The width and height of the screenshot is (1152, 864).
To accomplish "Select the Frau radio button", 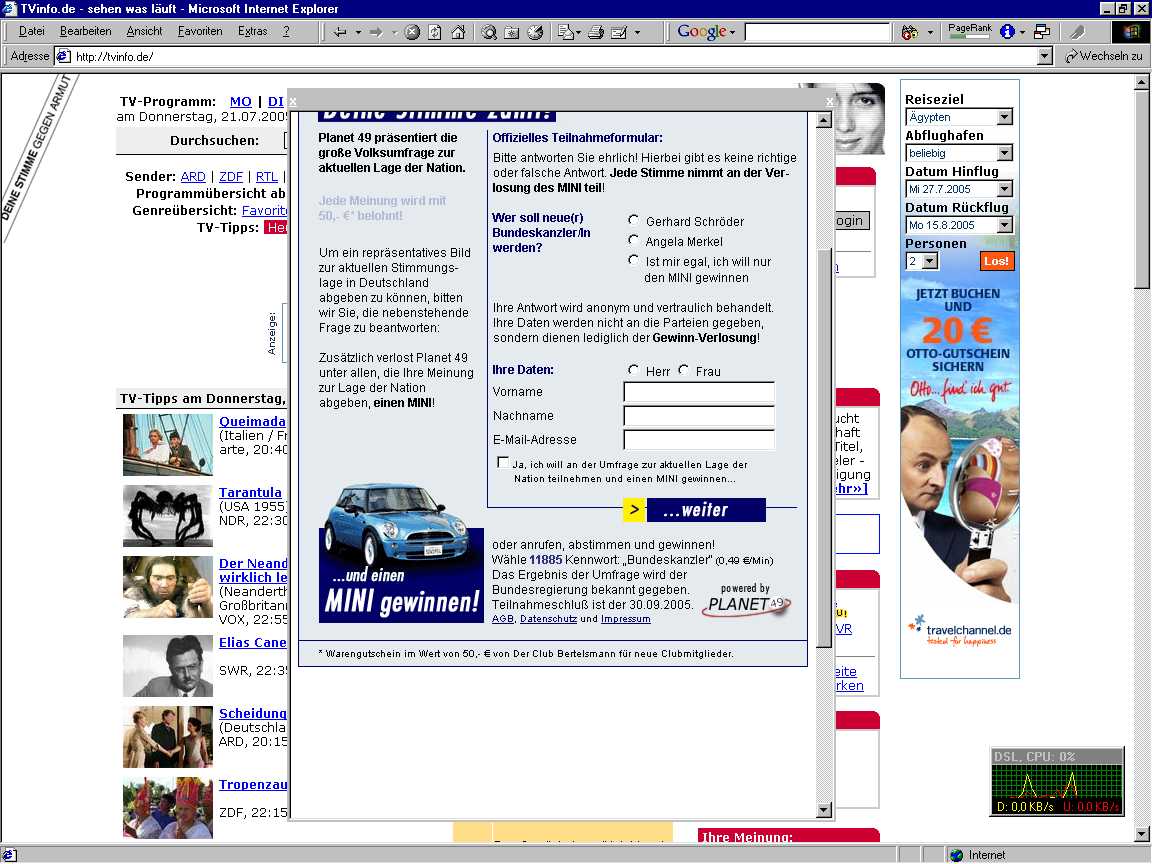I will point(683,370).
